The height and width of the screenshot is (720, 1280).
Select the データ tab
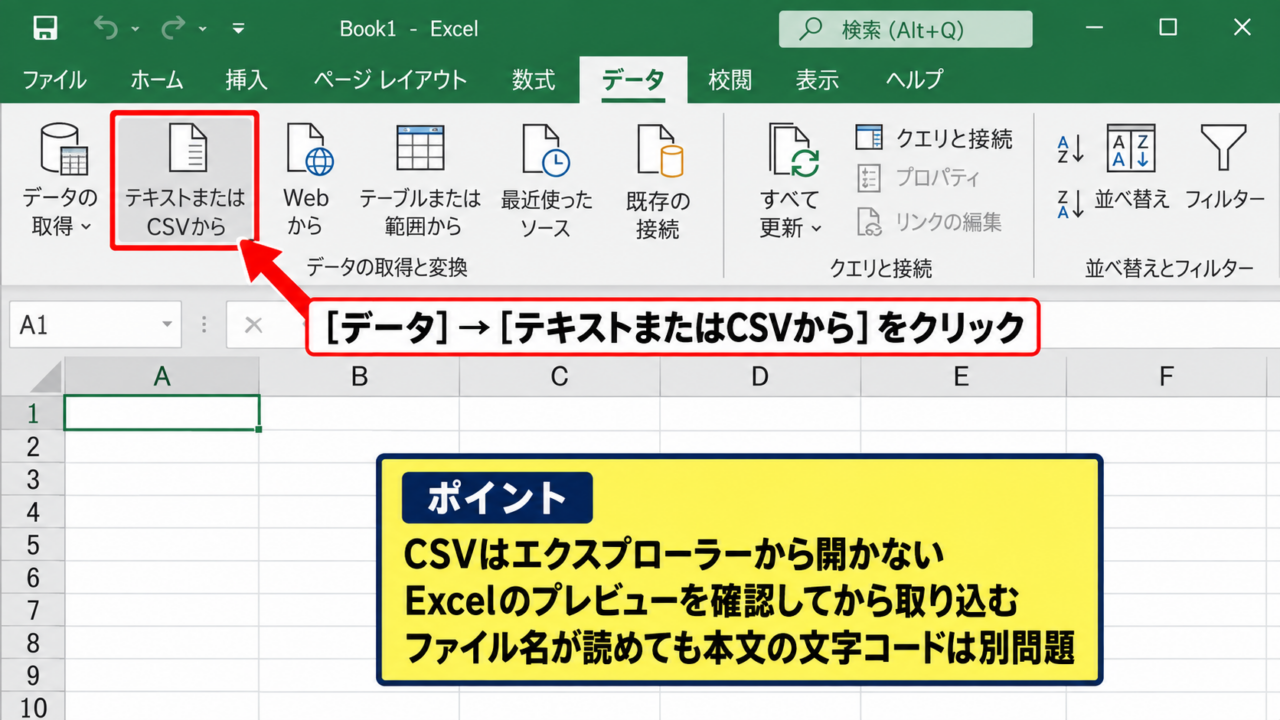[633, 80]
